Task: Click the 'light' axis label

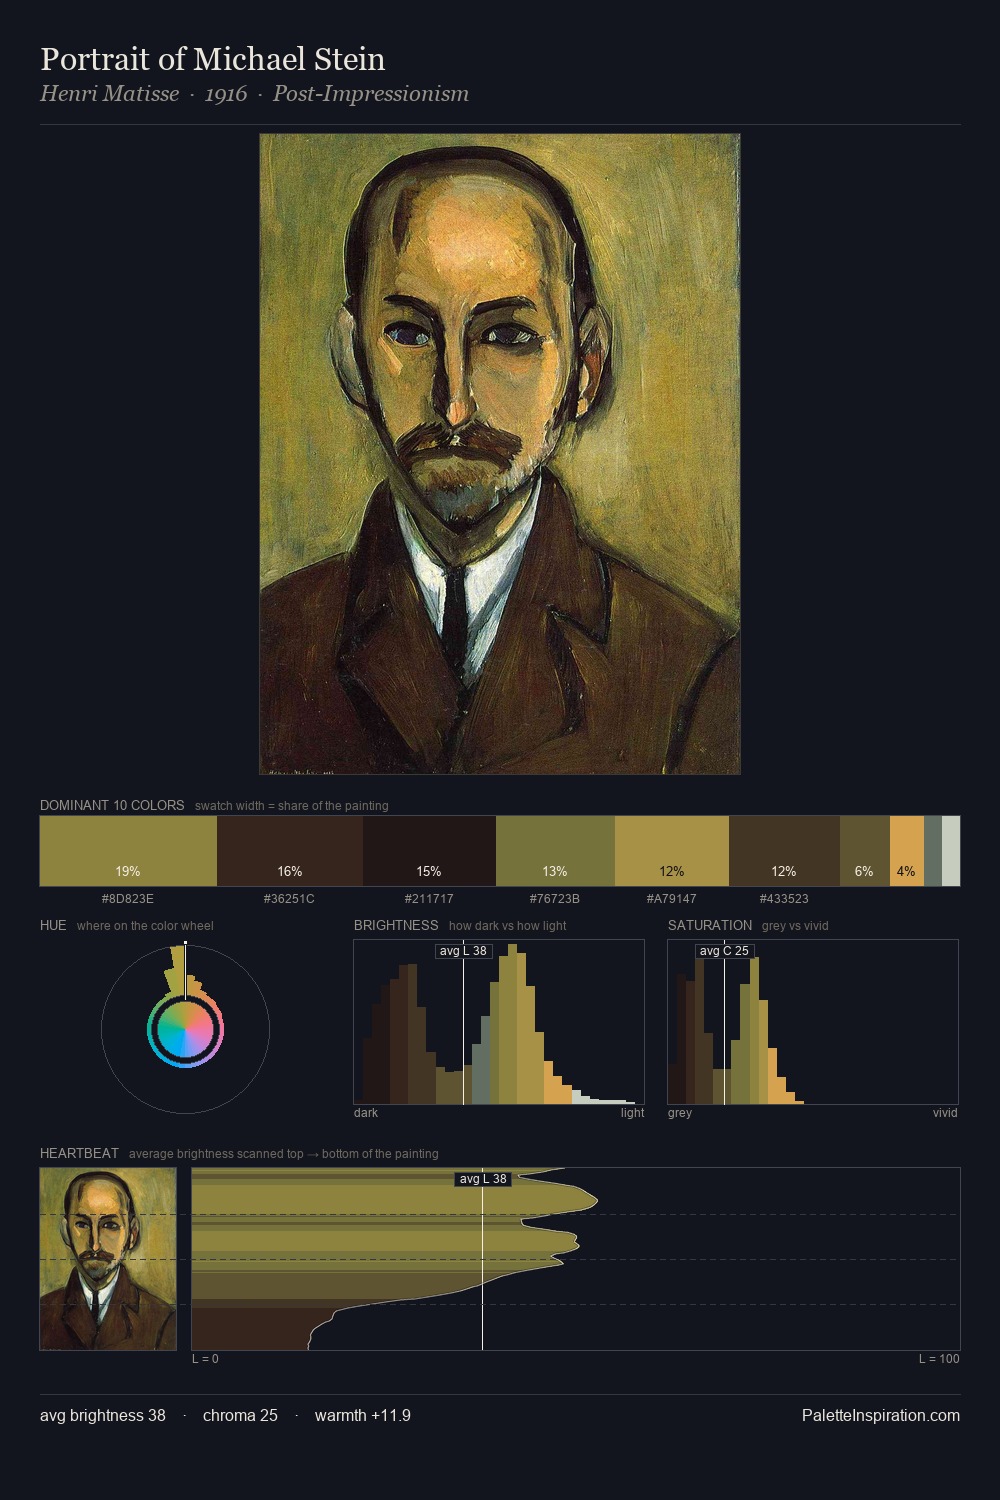Action: [x=633, y=1113]
